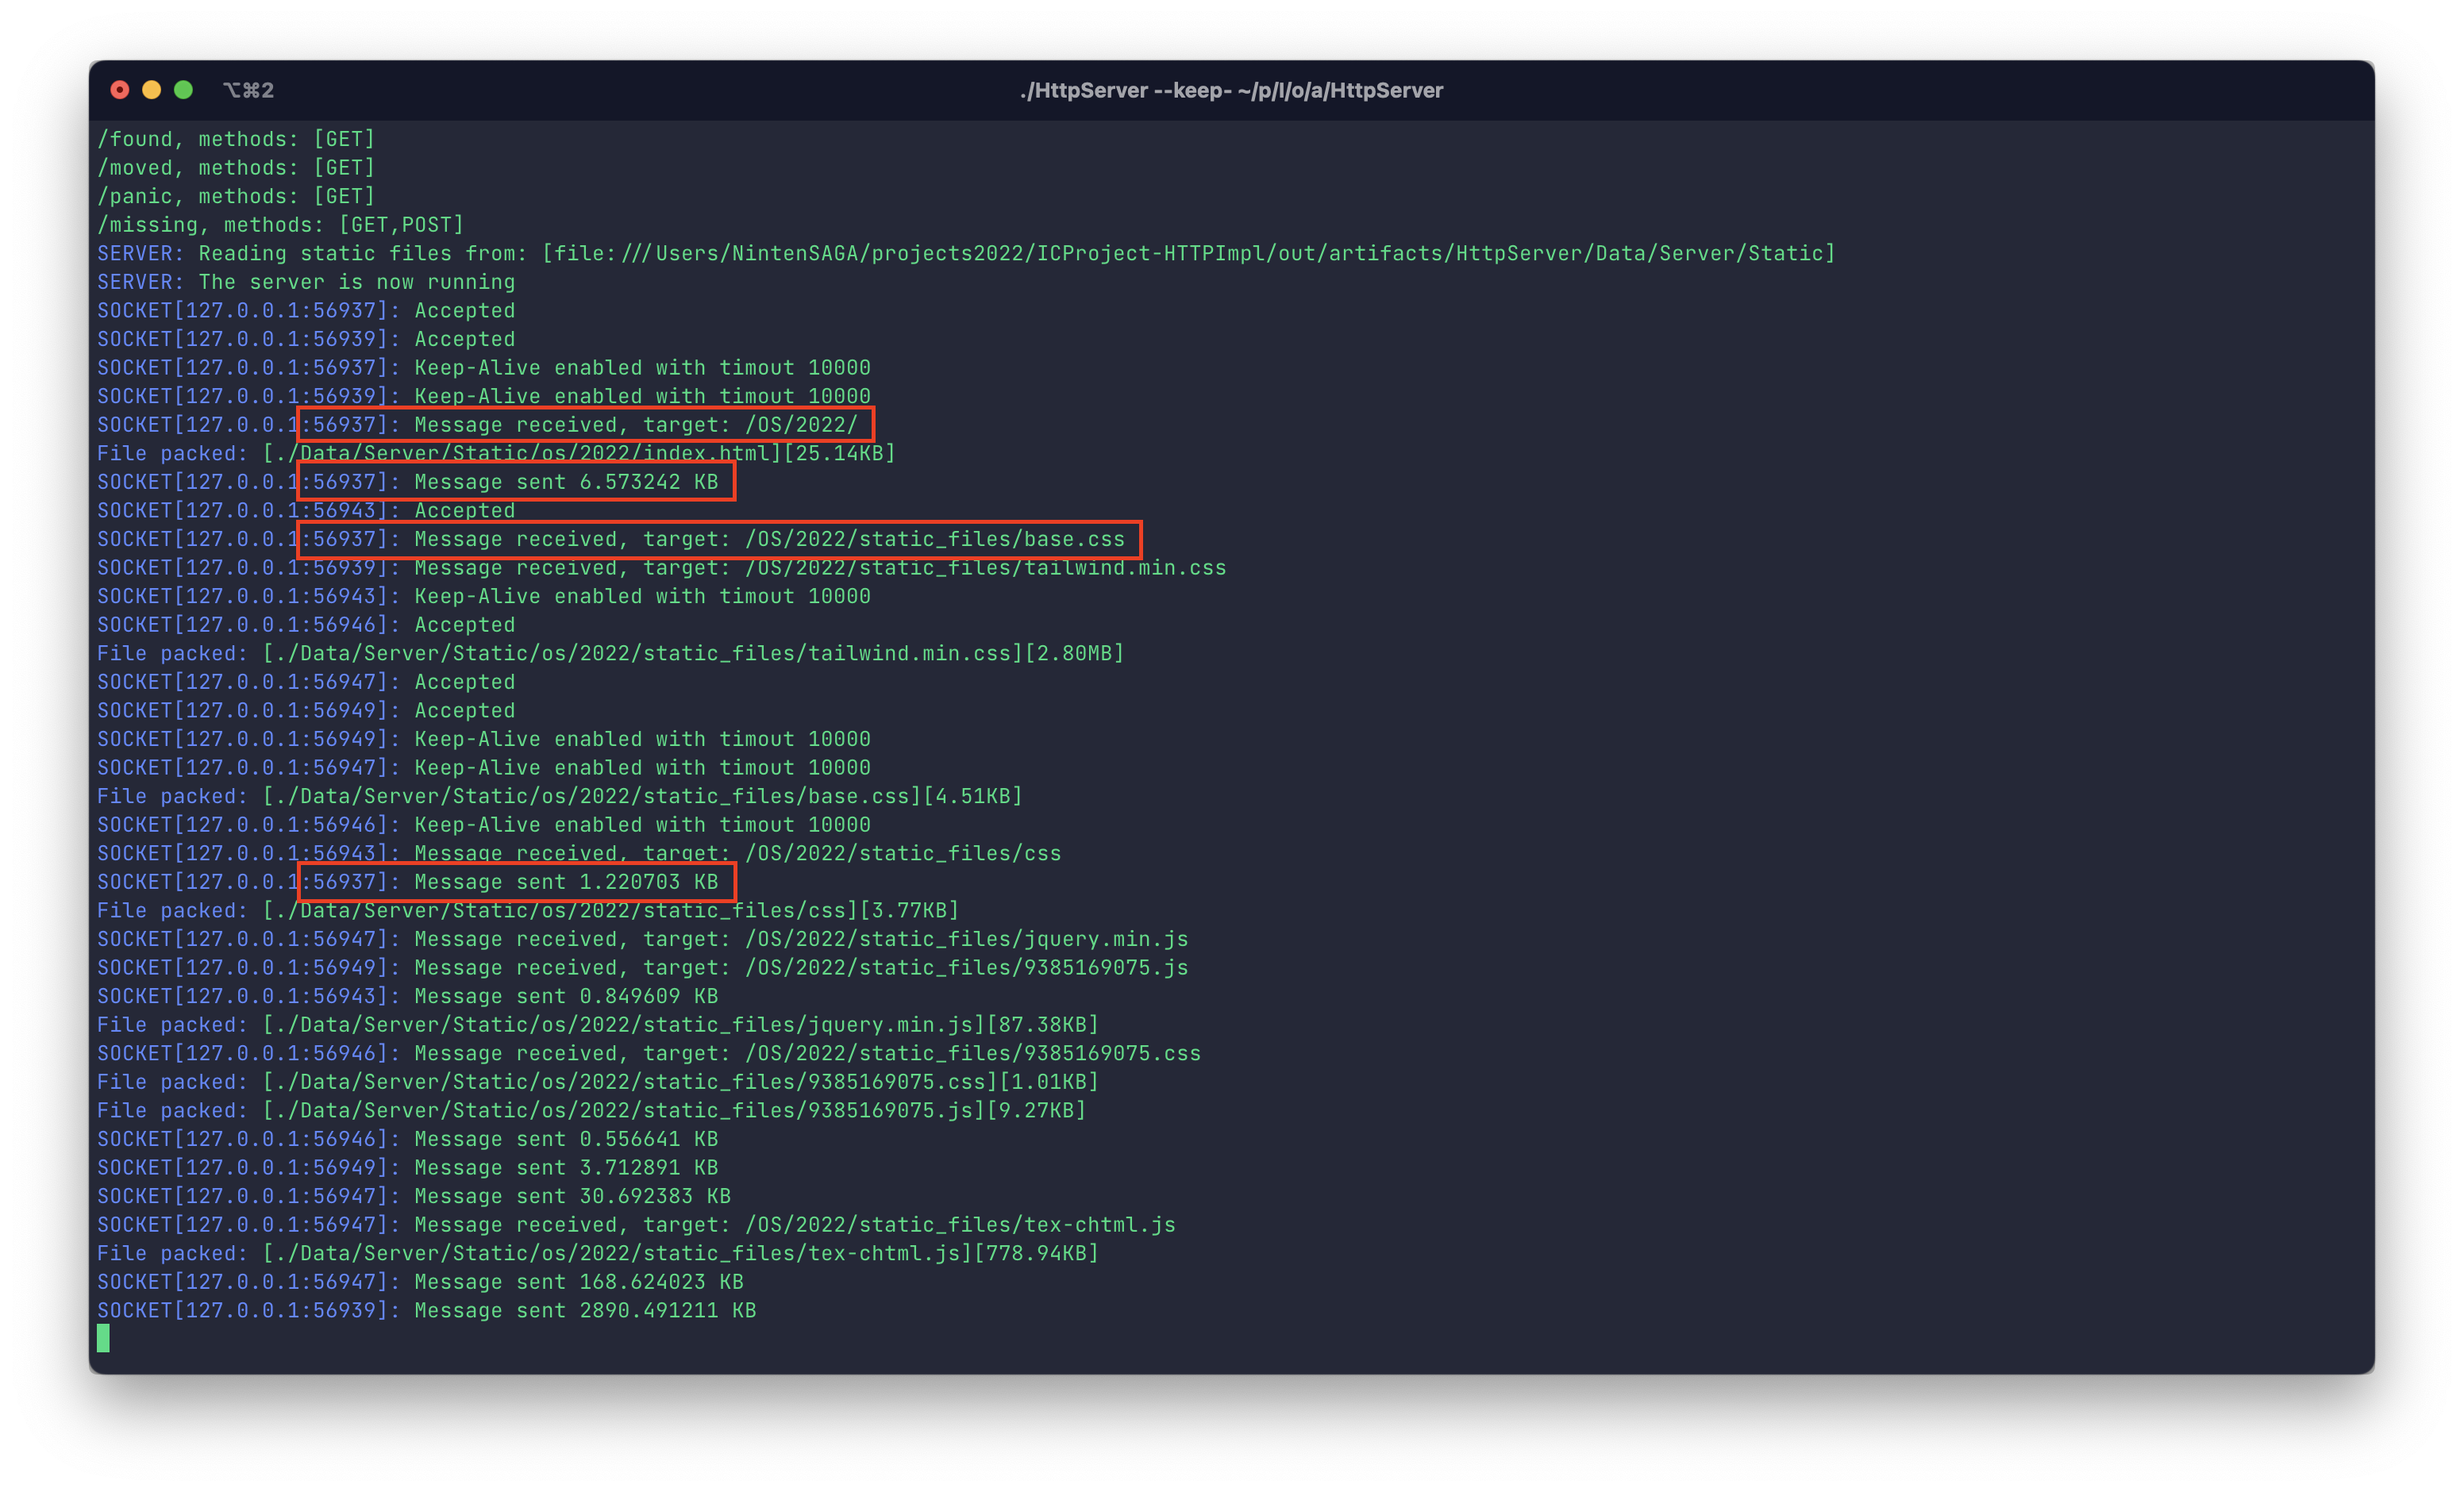The width and height of the screenshot is (2464, 1492).
Task: Click the index.html [25.14KB] file packed line
Action: 496,453
